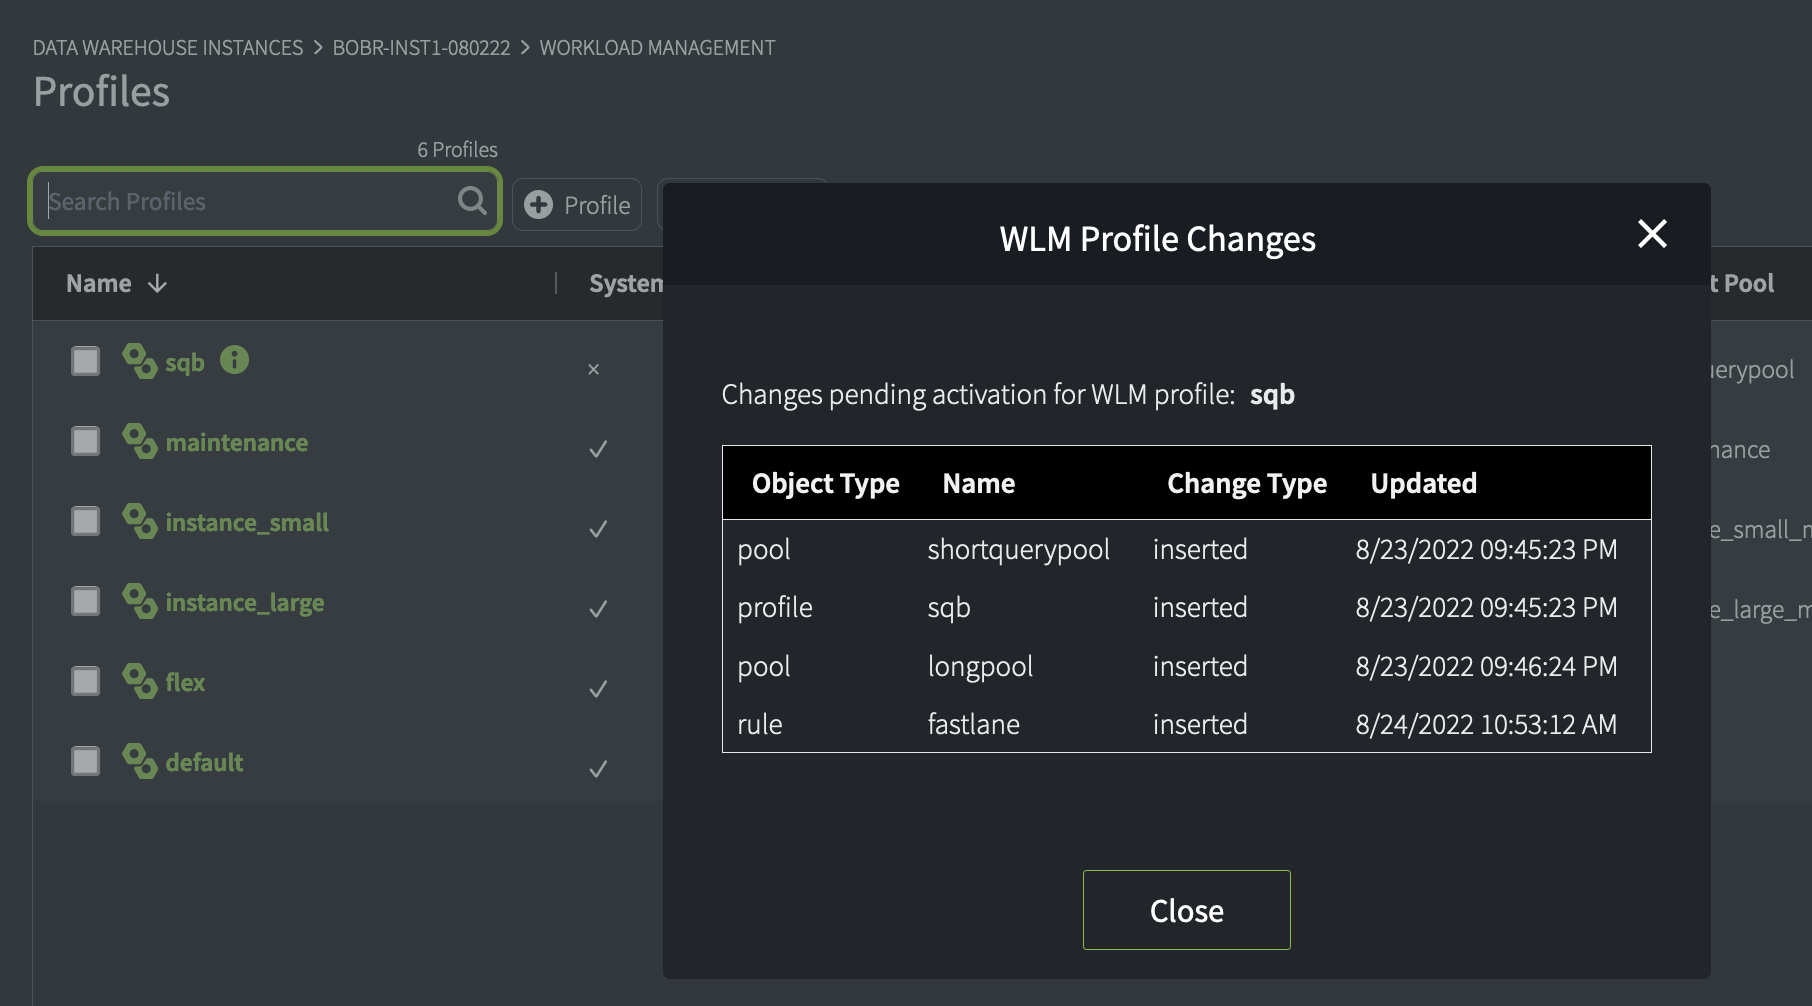1812x1006 pixels.
Task: Click the Updated column header
Action: (x=1423, y=484)
